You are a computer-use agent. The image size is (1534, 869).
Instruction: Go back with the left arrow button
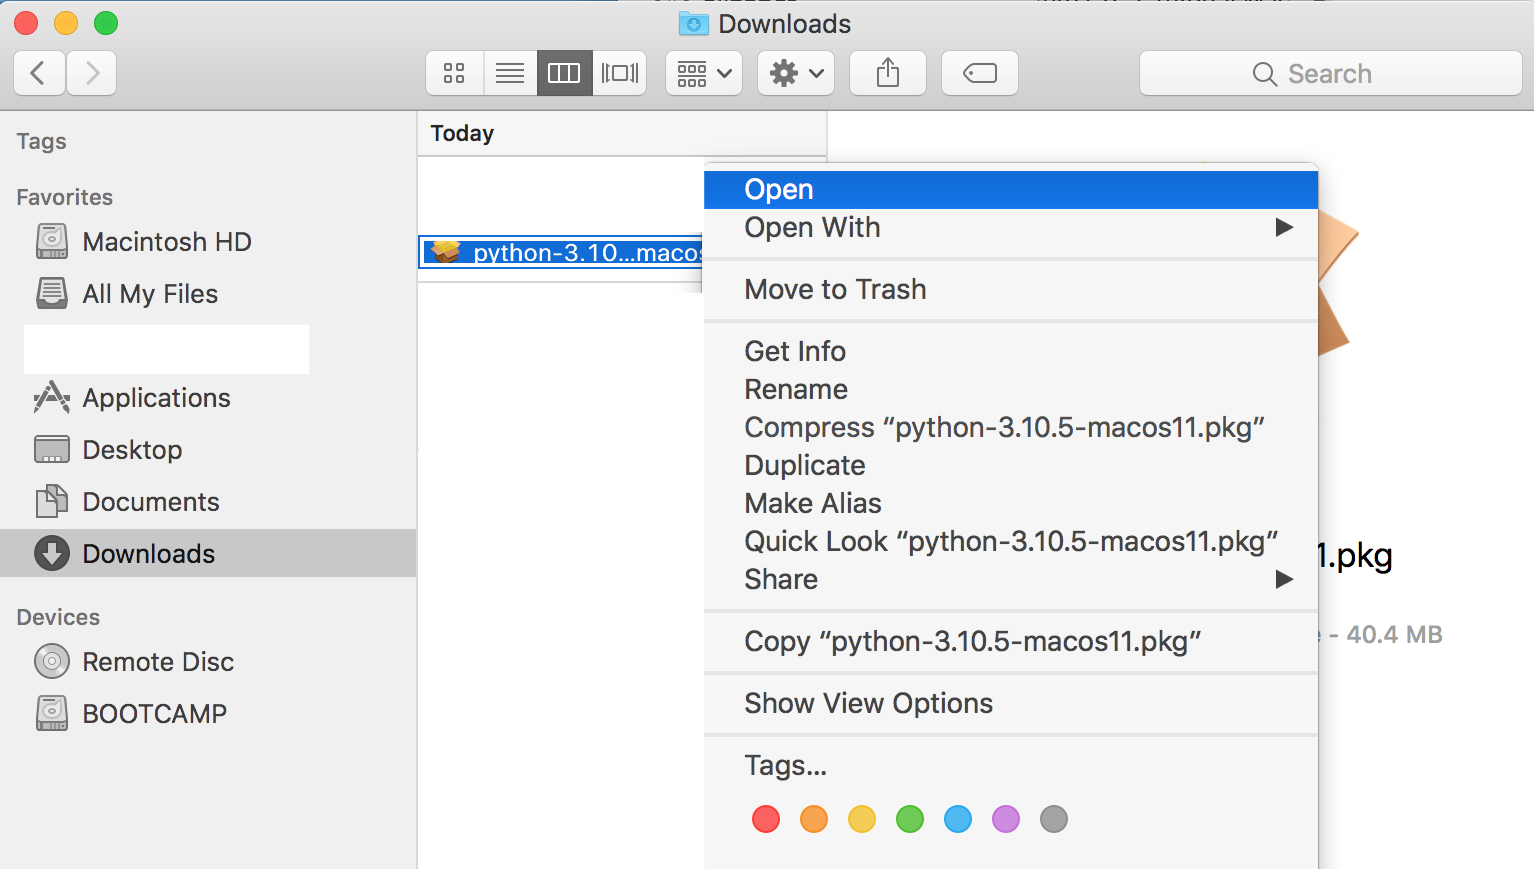click(40, 73)
